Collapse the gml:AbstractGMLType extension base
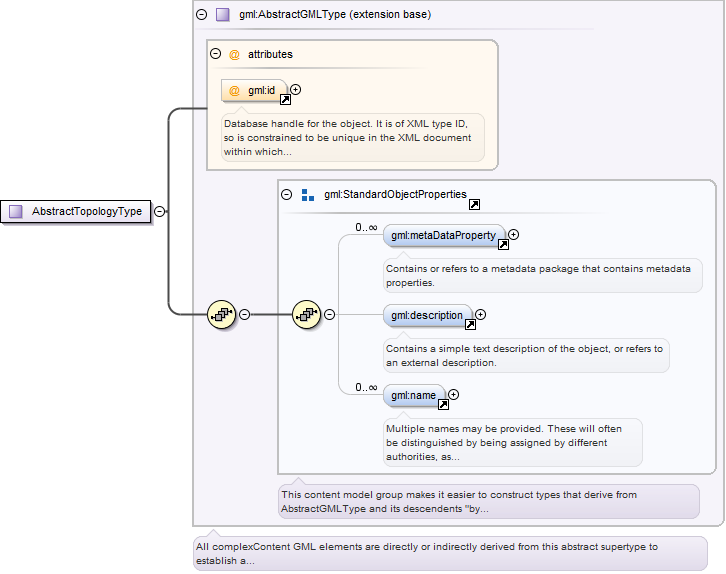The width and height of the screenshot is (726, 574). (201, 14)
